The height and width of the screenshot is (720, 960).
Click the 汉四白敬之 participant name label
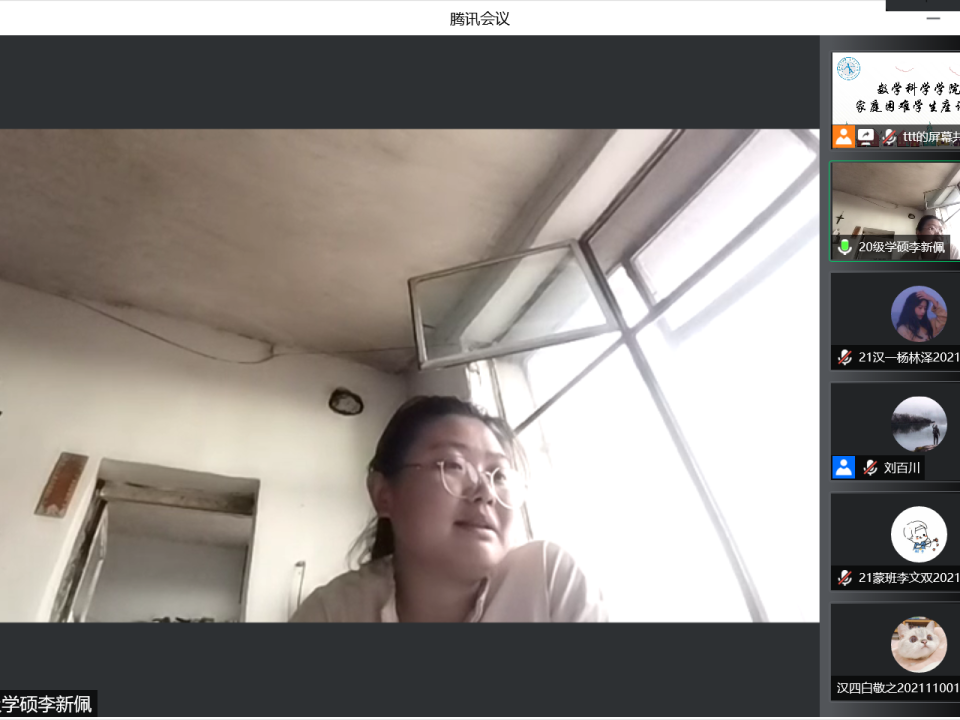pyautogui.click(x=897, y=688)
